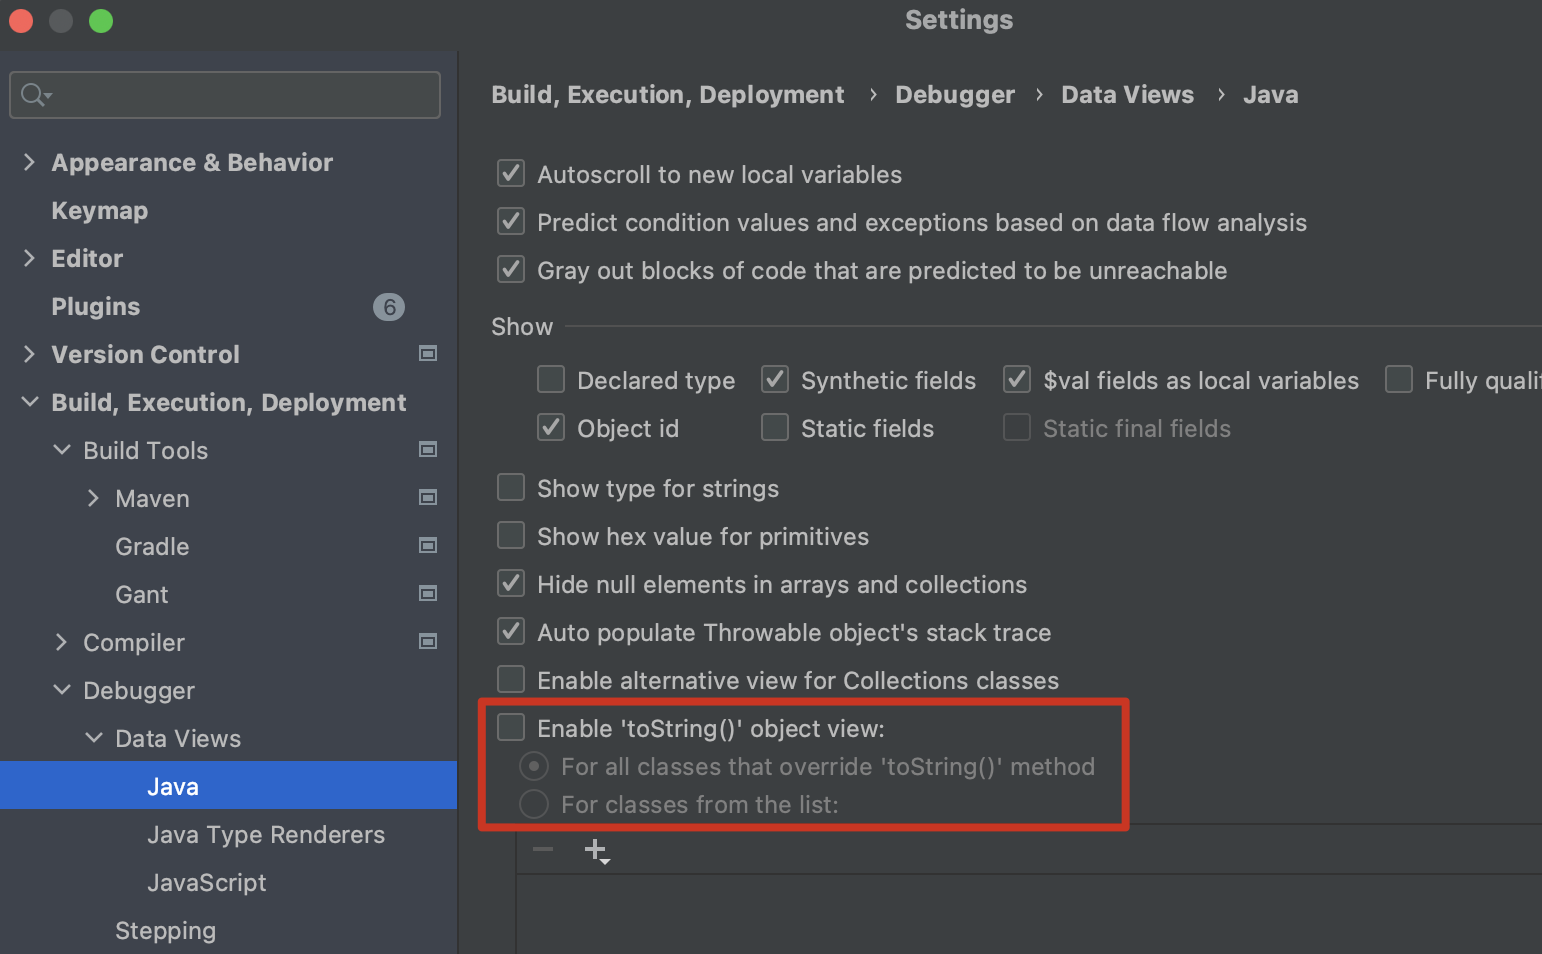The image size is (1542, 954).
Task: Toggle Auto populate Throwable stack trace
Action: [x=511, y=631]
